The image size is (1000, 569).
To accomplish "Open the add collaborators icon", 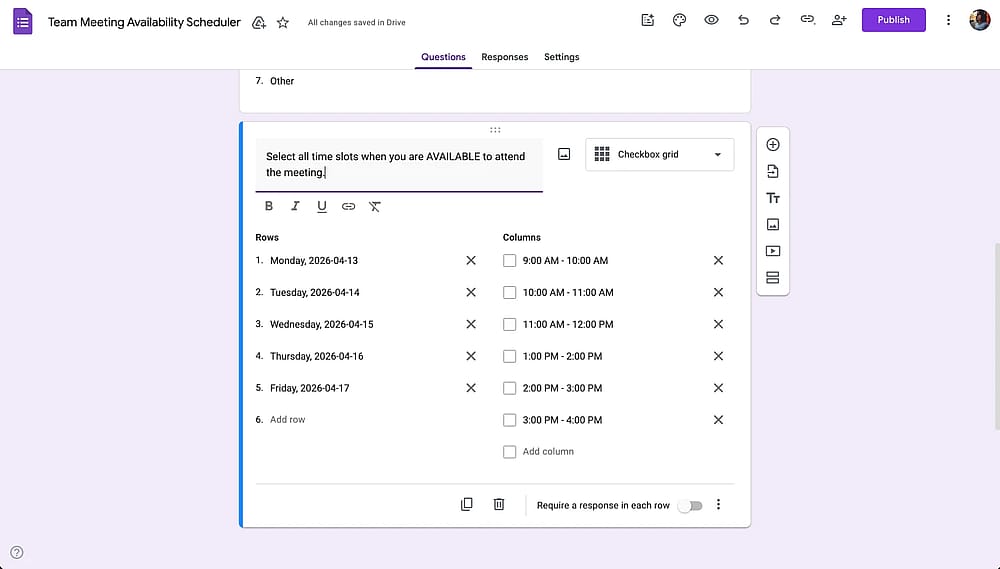I will coord(839,20).
